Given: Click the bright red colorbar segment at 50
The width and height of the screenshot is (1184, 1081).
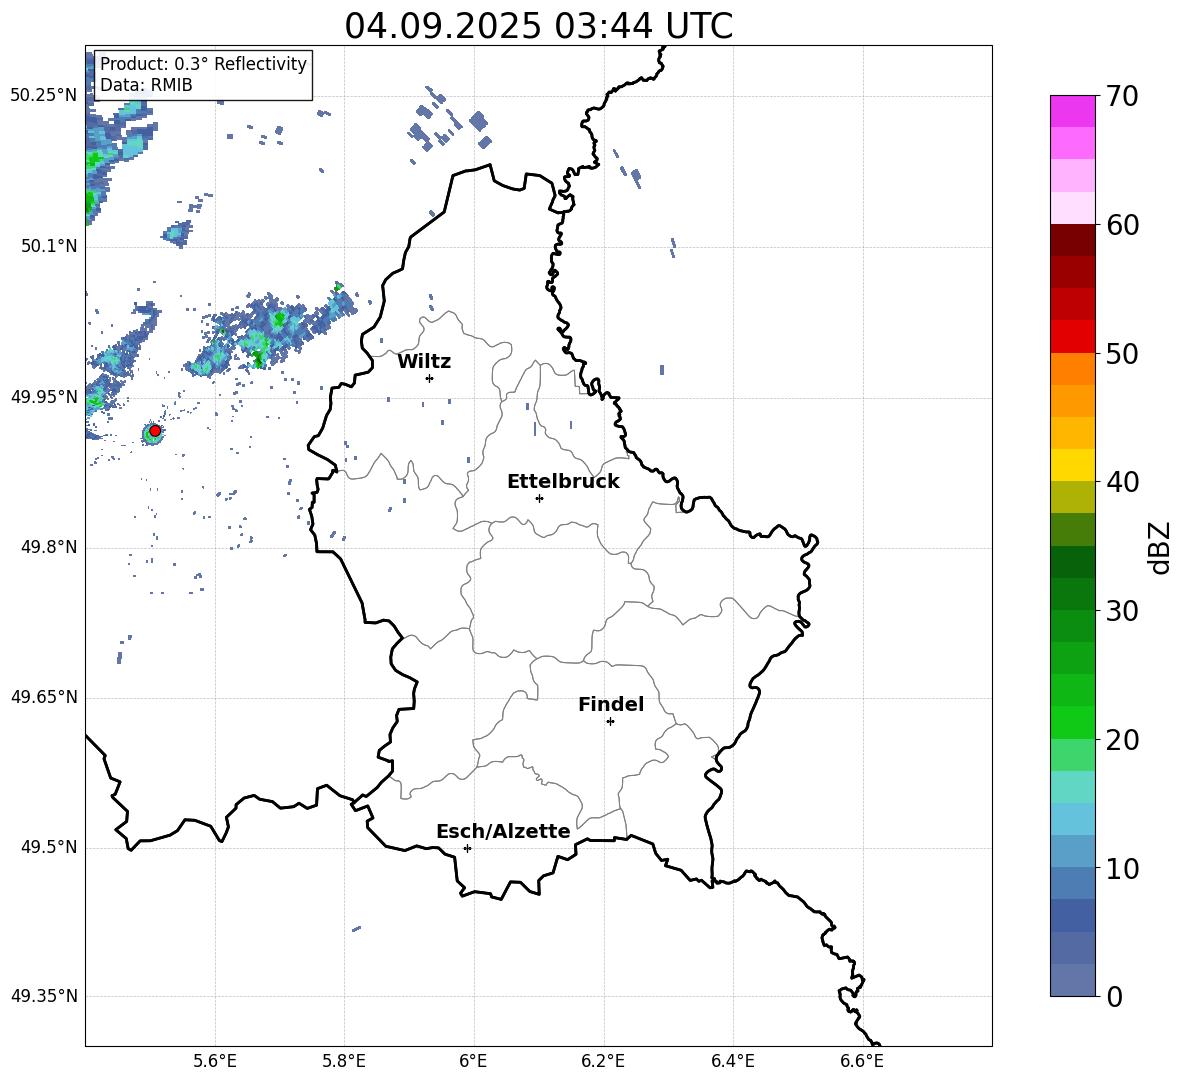Looking at the screenshot, I should coord(1072,337).
